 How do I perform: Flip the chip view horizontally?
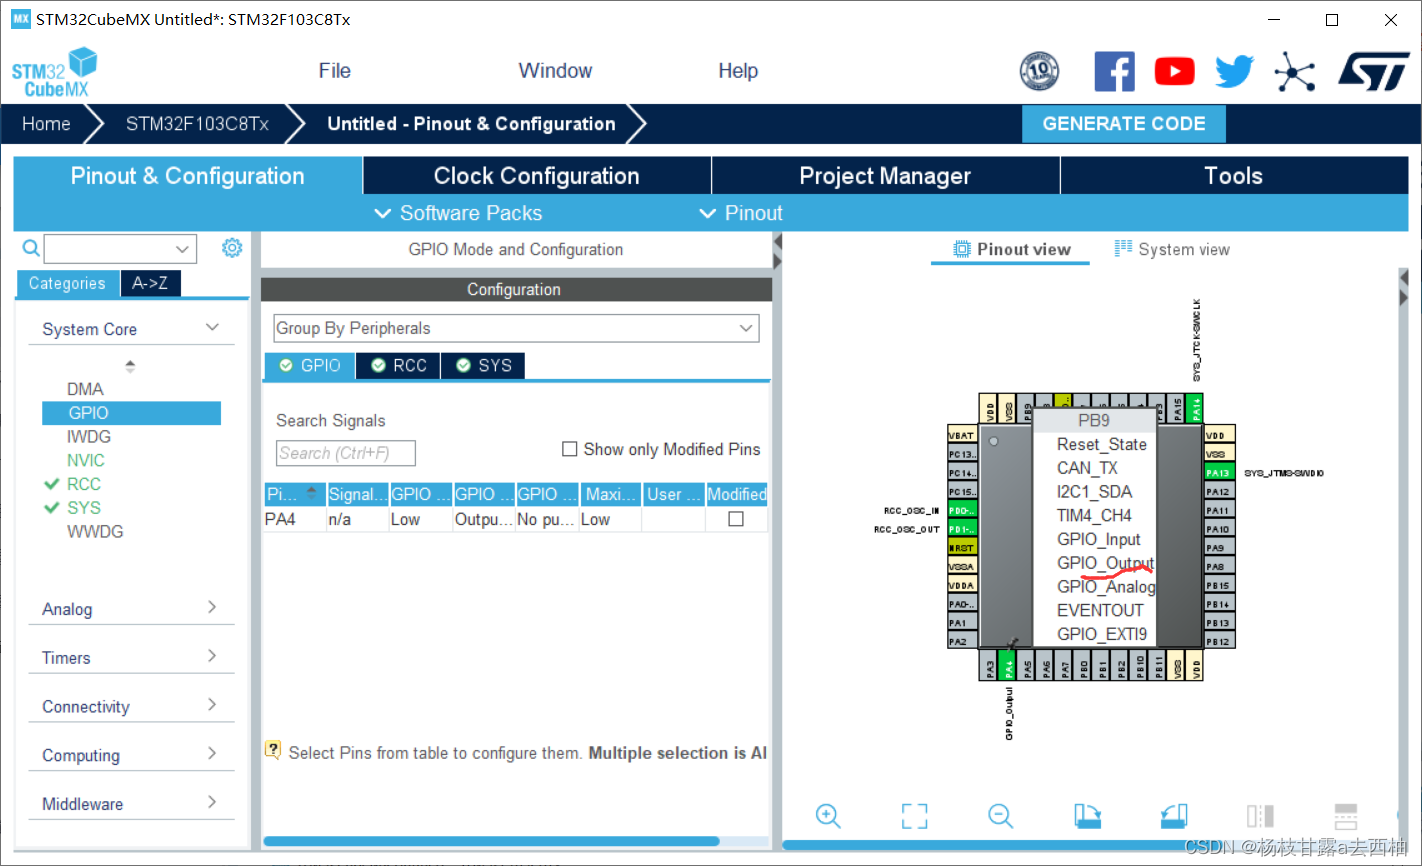[x=1260, y=815]
